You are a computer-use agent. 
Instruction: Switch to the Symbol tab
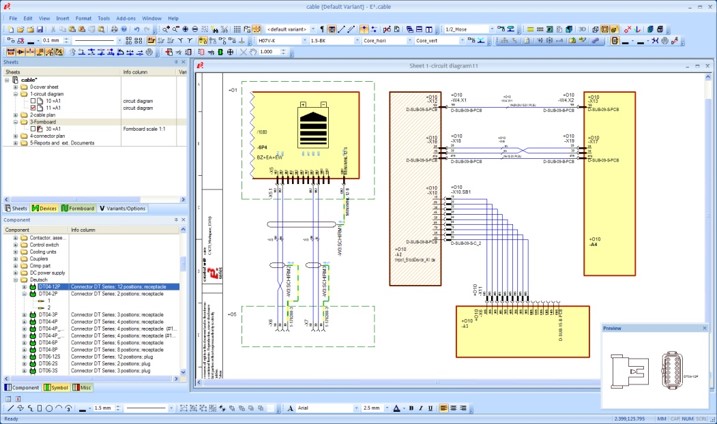click(x=56, y=387)
